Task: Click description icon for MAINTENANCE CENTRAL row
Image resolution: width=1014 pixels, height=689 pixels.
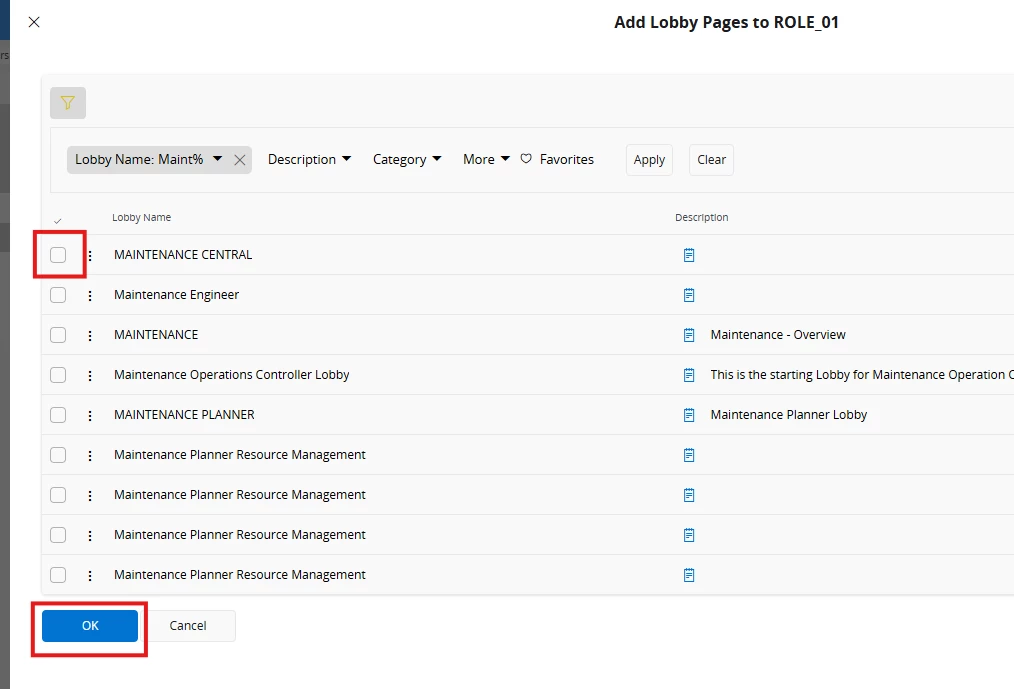Action: (x=689, y=255)
